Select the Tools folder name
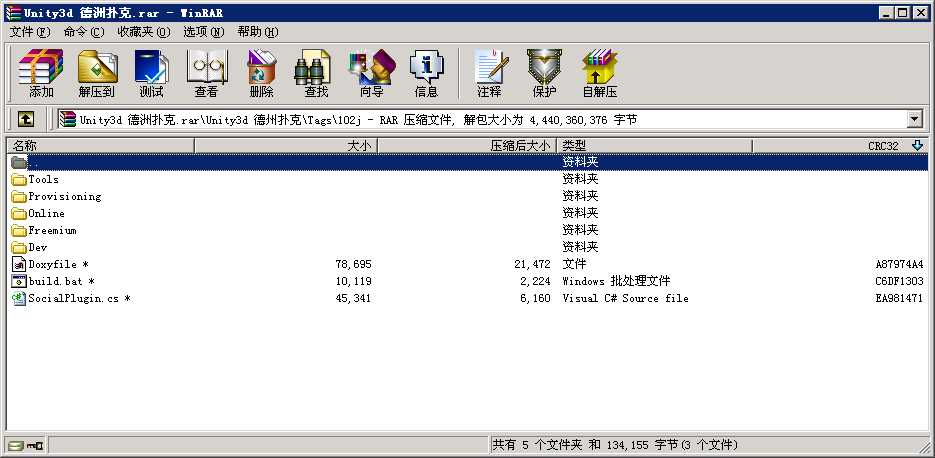The width and height of the screenshot is (935, 458). (44, 180)
